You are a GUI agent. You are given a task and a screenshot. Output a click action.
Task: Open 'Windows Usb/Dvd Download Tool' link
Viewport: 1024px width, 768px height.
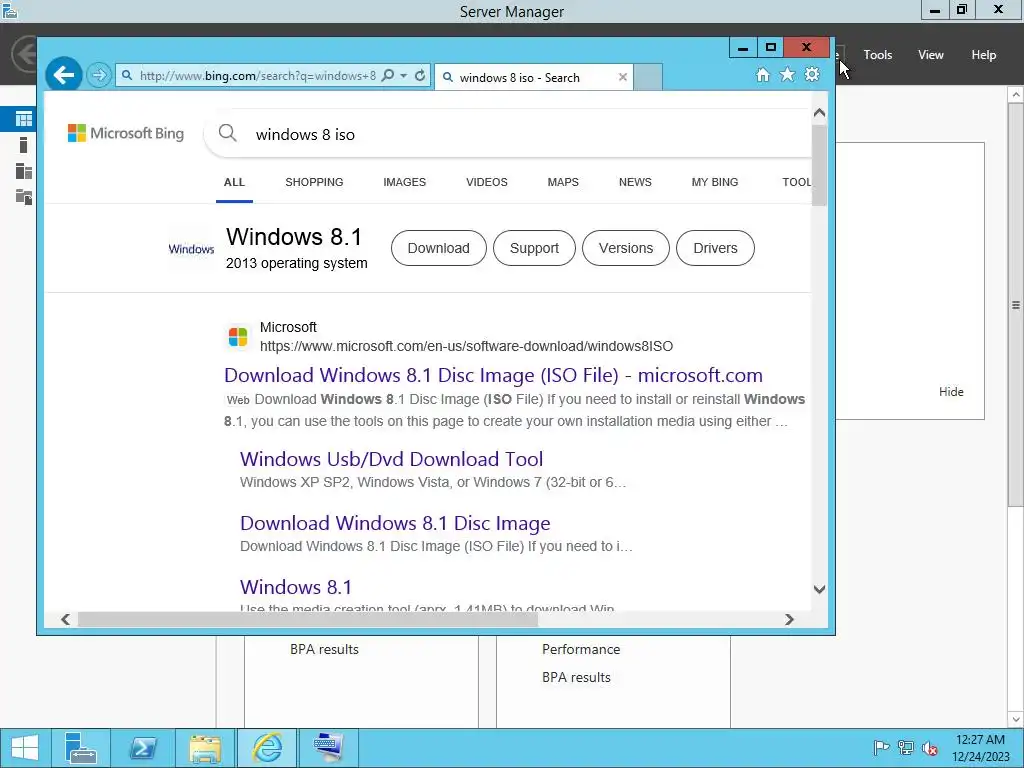coord(391,459)
